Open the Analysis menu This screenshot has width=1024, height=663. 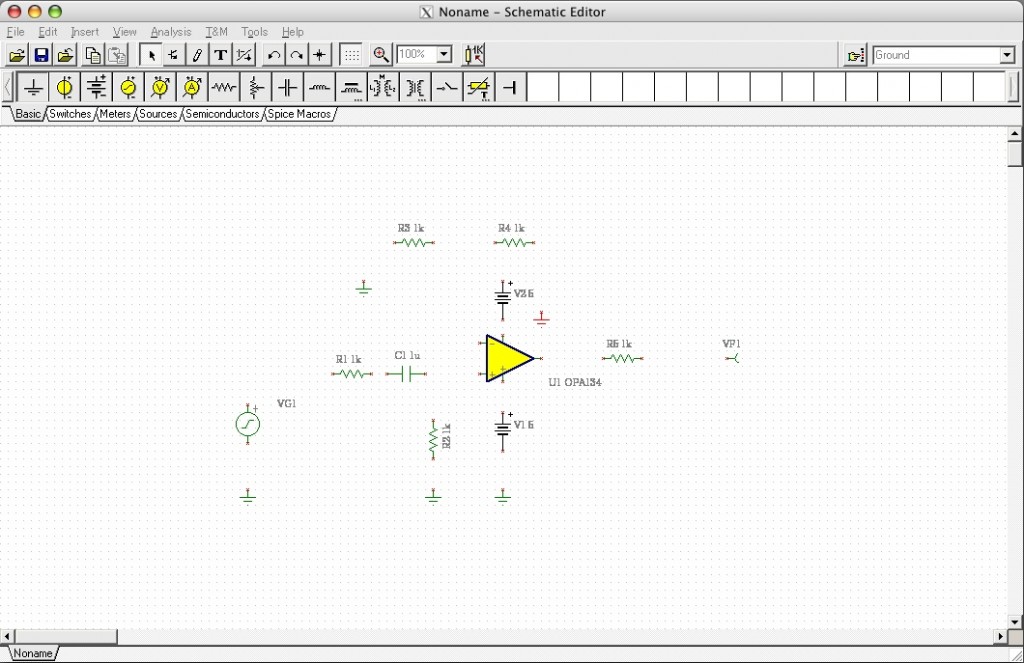[x=170, y=32]
